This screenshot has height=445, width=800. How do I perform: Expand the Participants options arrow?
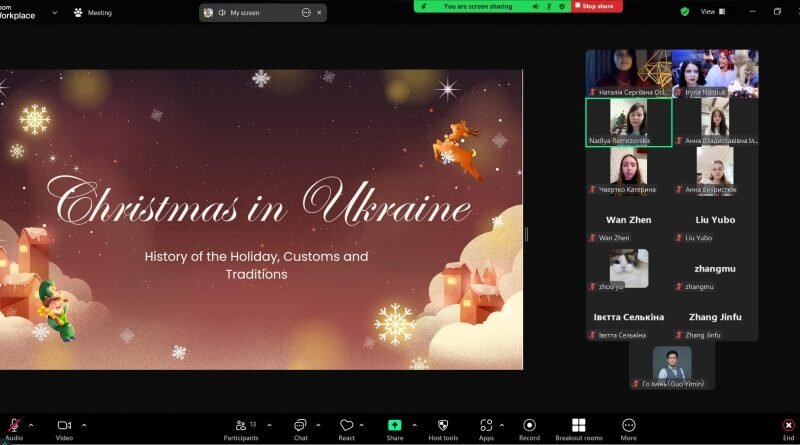click(x=269, y=425)
